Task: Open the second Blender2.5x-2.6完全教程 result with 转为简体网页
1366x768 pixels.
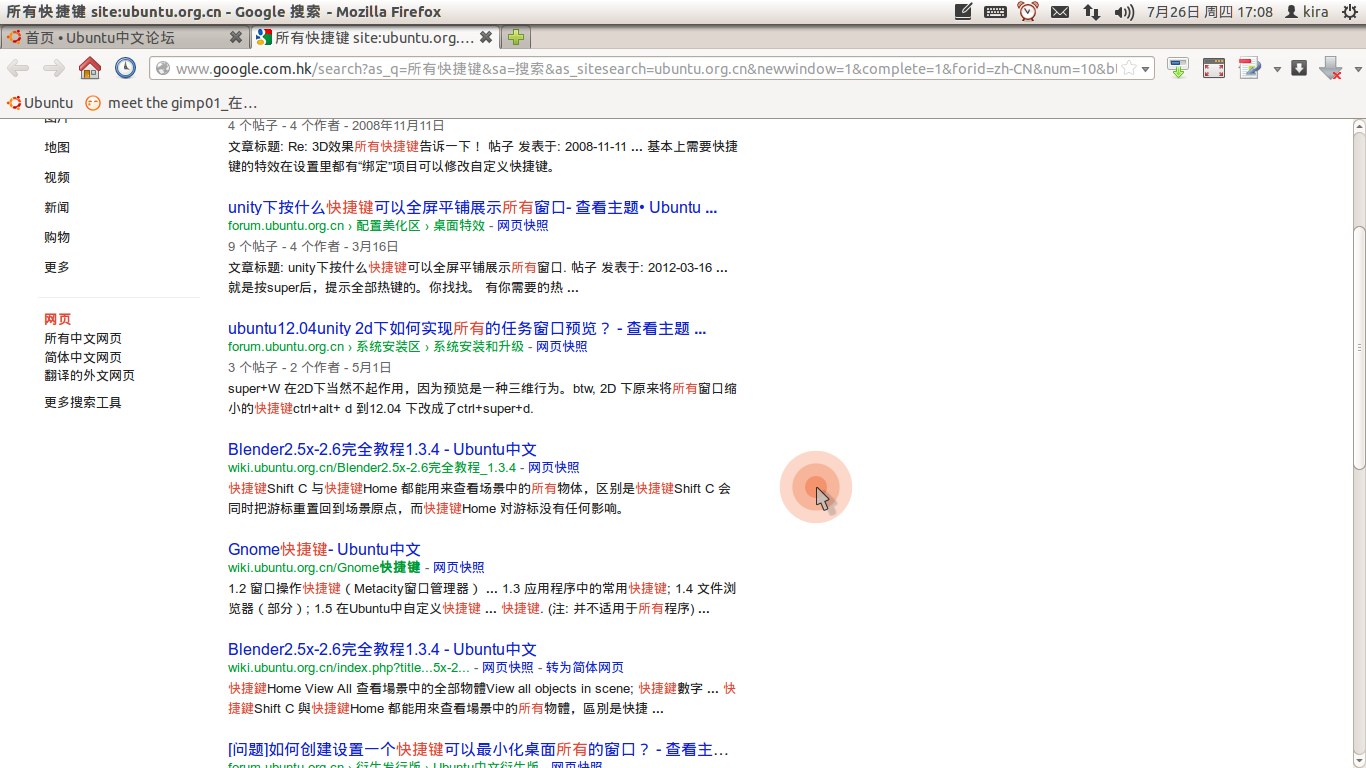Action: point(382,650)
